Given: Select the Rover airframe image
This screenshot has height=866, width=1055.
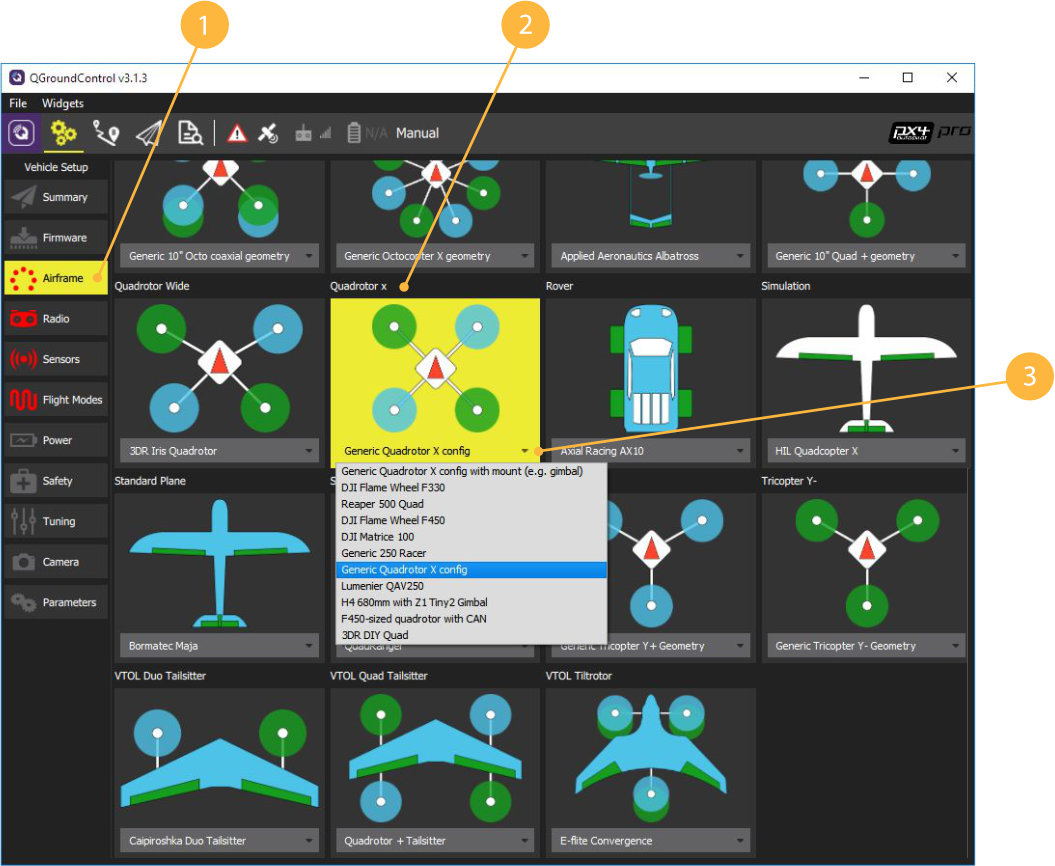Looking at the screenshot, I should [651, 368].
